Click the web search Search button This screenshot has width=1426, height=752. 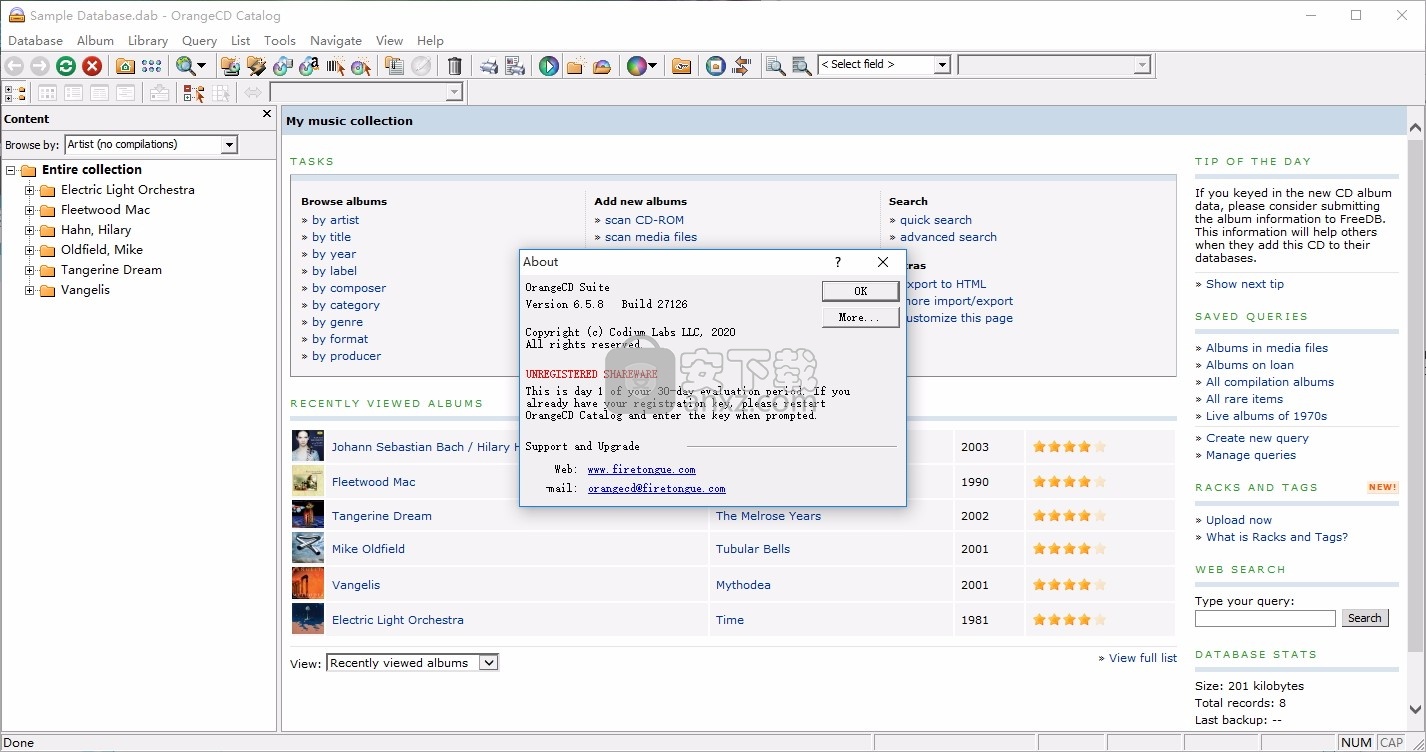pos(1365,618)
